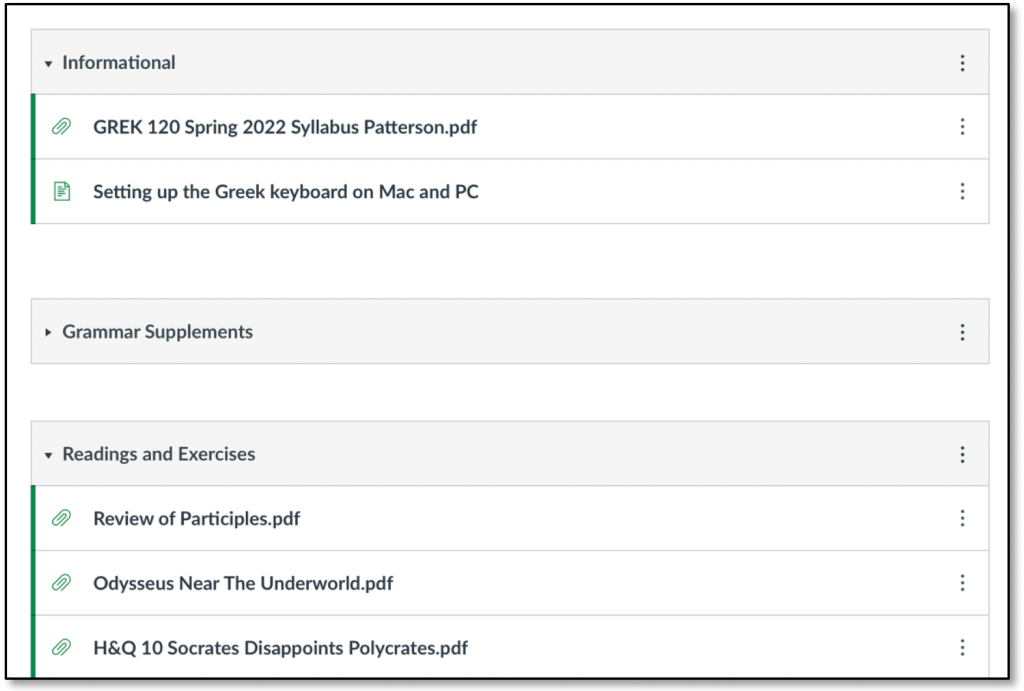Open H&Q 10 Socrates Disappoints Polycrates.pdf
Image resolution: width=1024 pixels, height=691 pixels.
pyautogui.click(x=280, y=647)
